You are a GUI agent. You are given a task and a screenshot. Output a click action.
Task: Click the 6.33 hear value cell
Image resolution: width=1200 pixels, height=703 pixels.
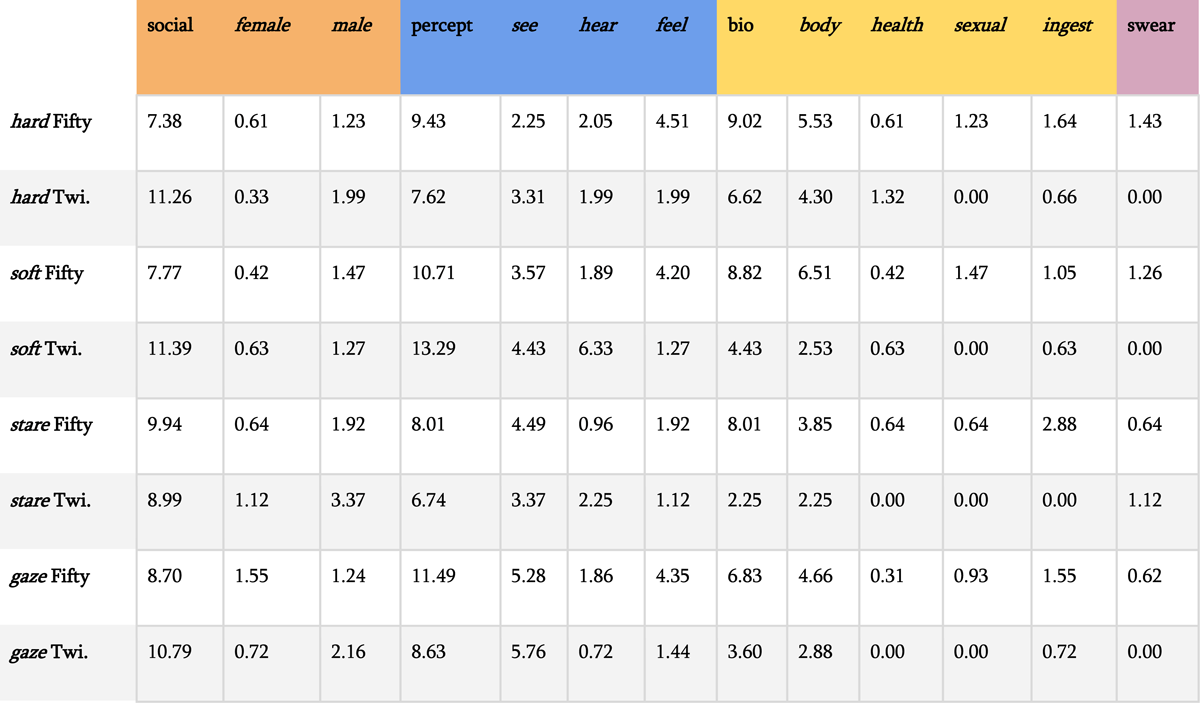pyautogui.click(x=596, y=349)
